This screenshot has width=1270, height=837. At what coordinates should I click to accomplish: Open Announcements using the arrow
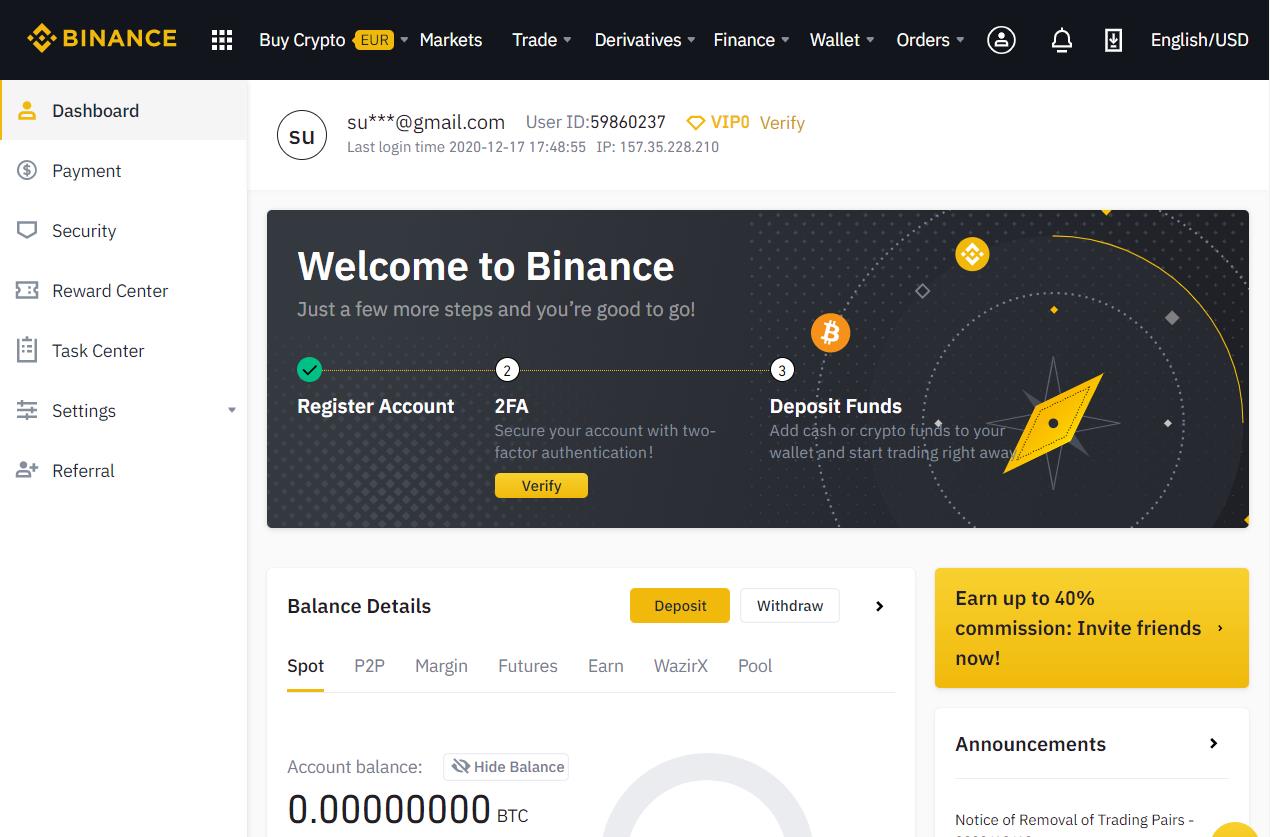click(x=1214, y=743)
